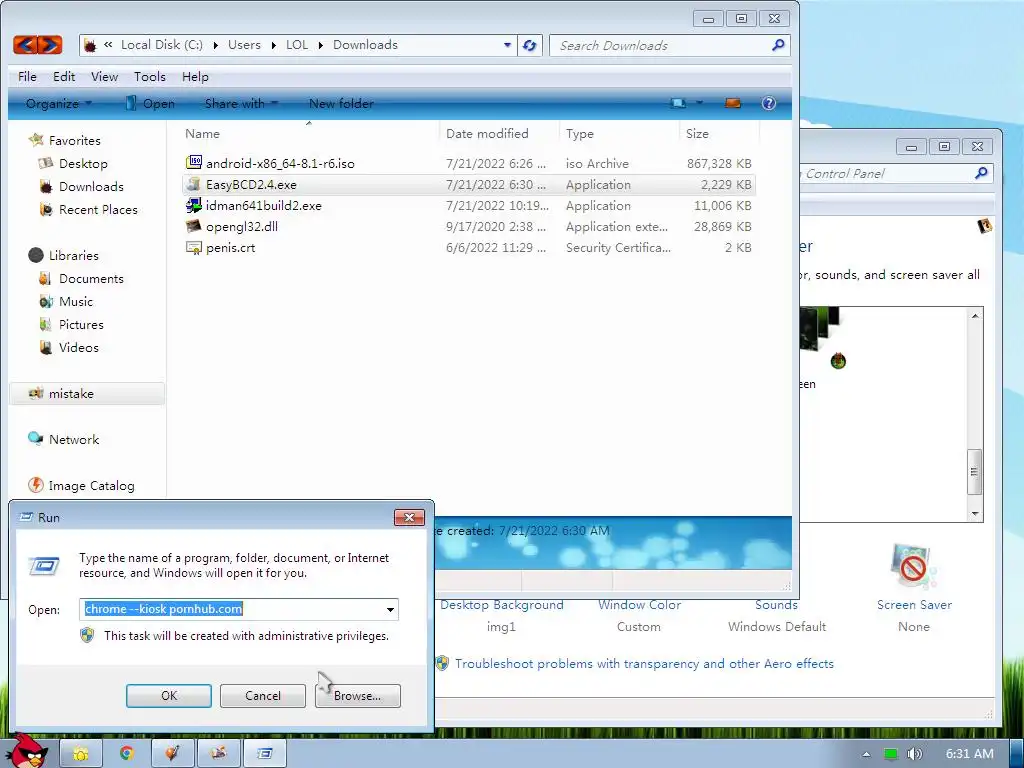This screenshot has width=1024, height=768.
Task: Click the New folder button
Action: click(341, 103)
